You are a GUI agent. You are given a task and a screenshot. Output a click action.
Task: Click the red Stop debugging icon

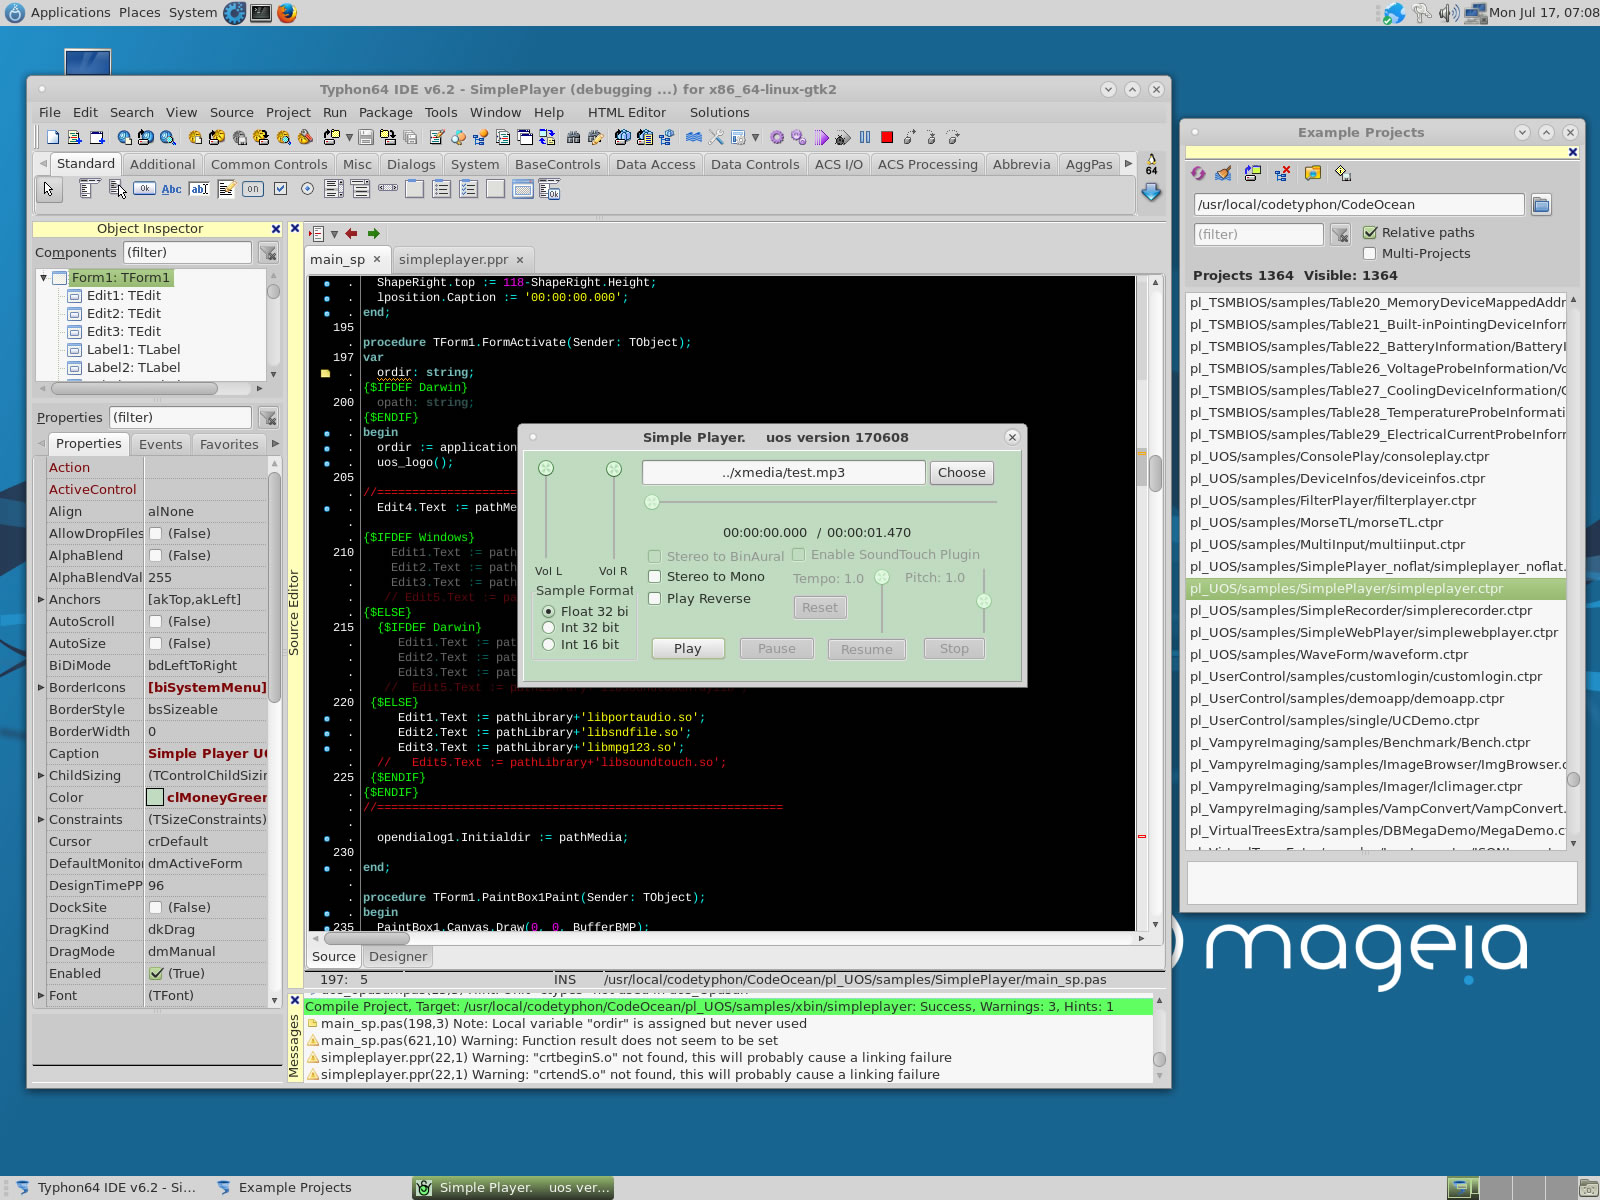click(x=887, y=138)
